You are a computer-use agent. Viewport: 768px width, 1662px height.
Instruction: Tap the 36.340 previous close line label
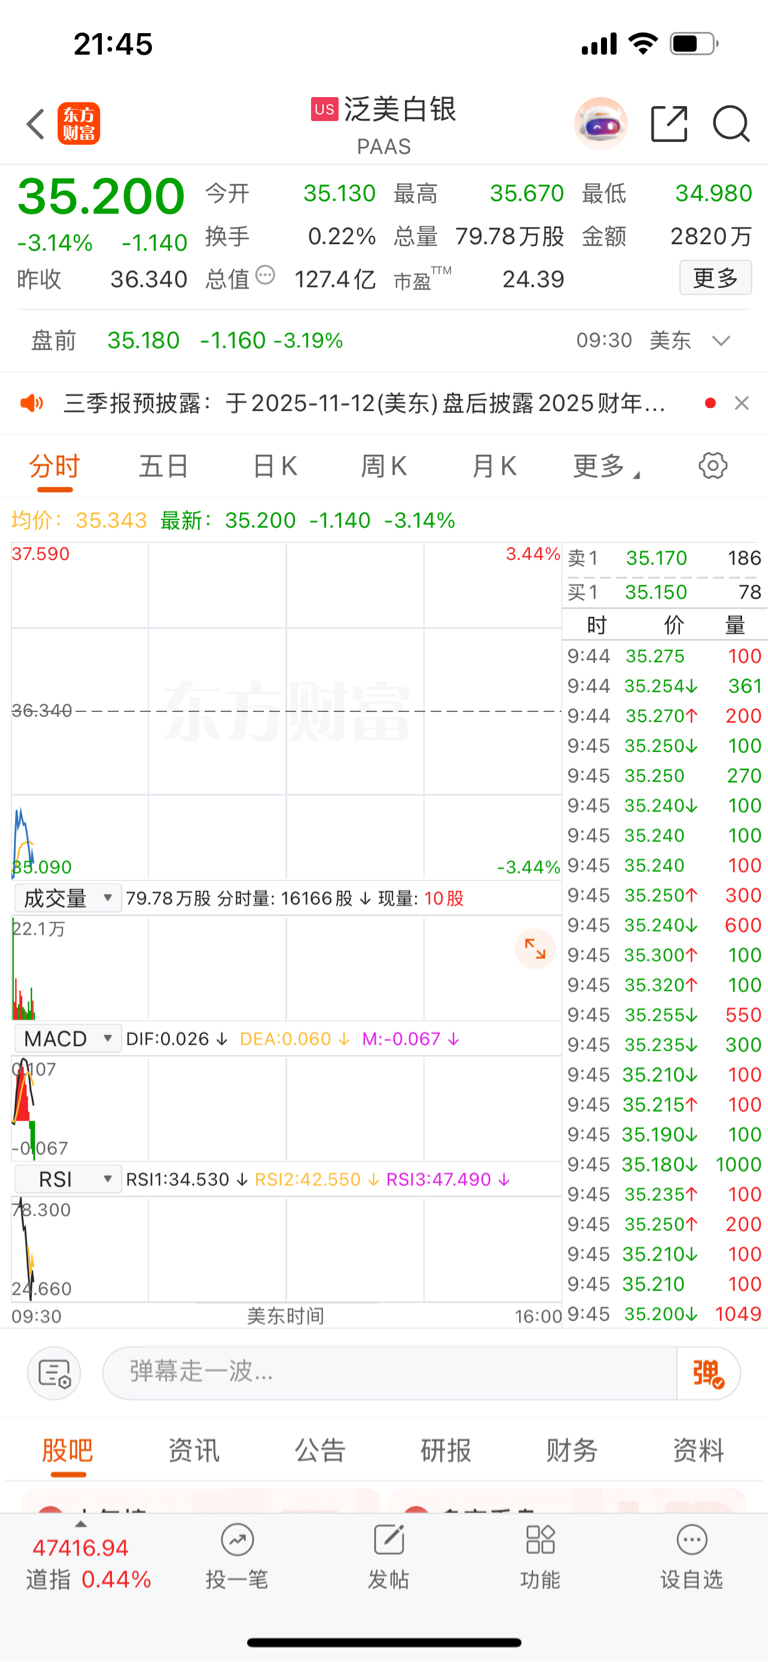point(42,710)
